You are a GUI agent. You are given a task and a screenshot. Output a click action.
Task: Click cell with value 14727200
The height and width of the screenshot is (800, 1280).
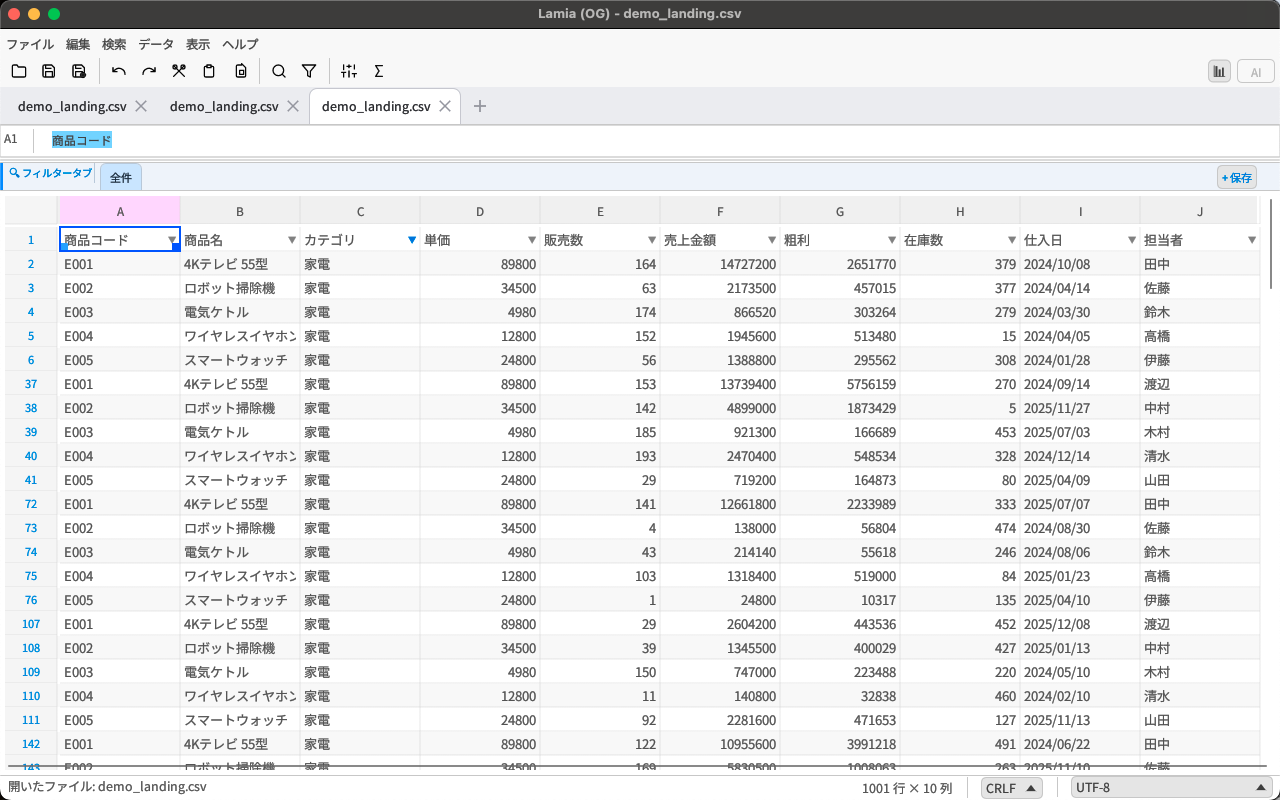[720, 264]
